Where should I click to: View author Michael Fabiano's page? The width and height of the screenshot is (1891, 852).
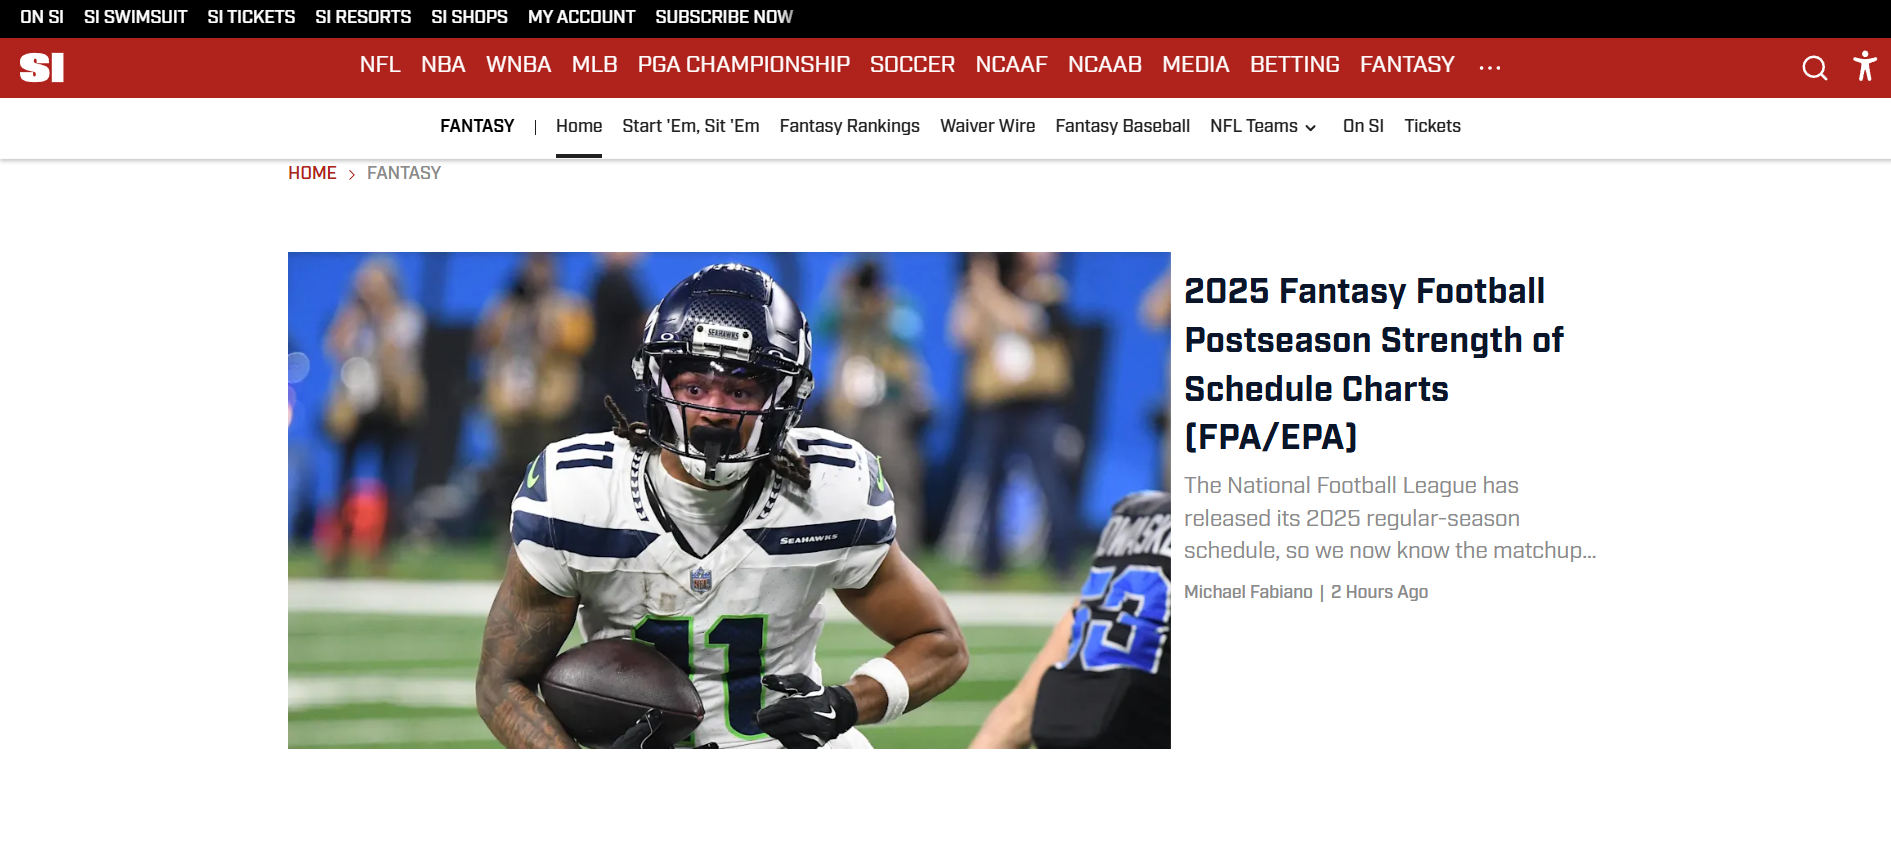[1248, 592]
